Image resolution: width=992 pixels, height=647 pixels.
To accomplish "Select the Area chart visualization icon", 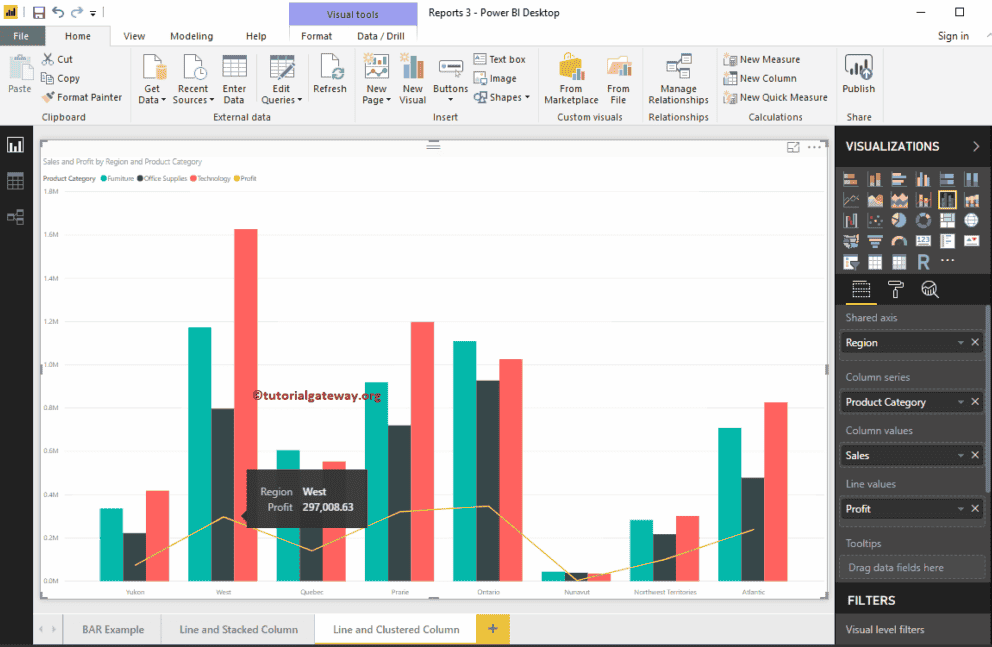I will coord(875,200).
